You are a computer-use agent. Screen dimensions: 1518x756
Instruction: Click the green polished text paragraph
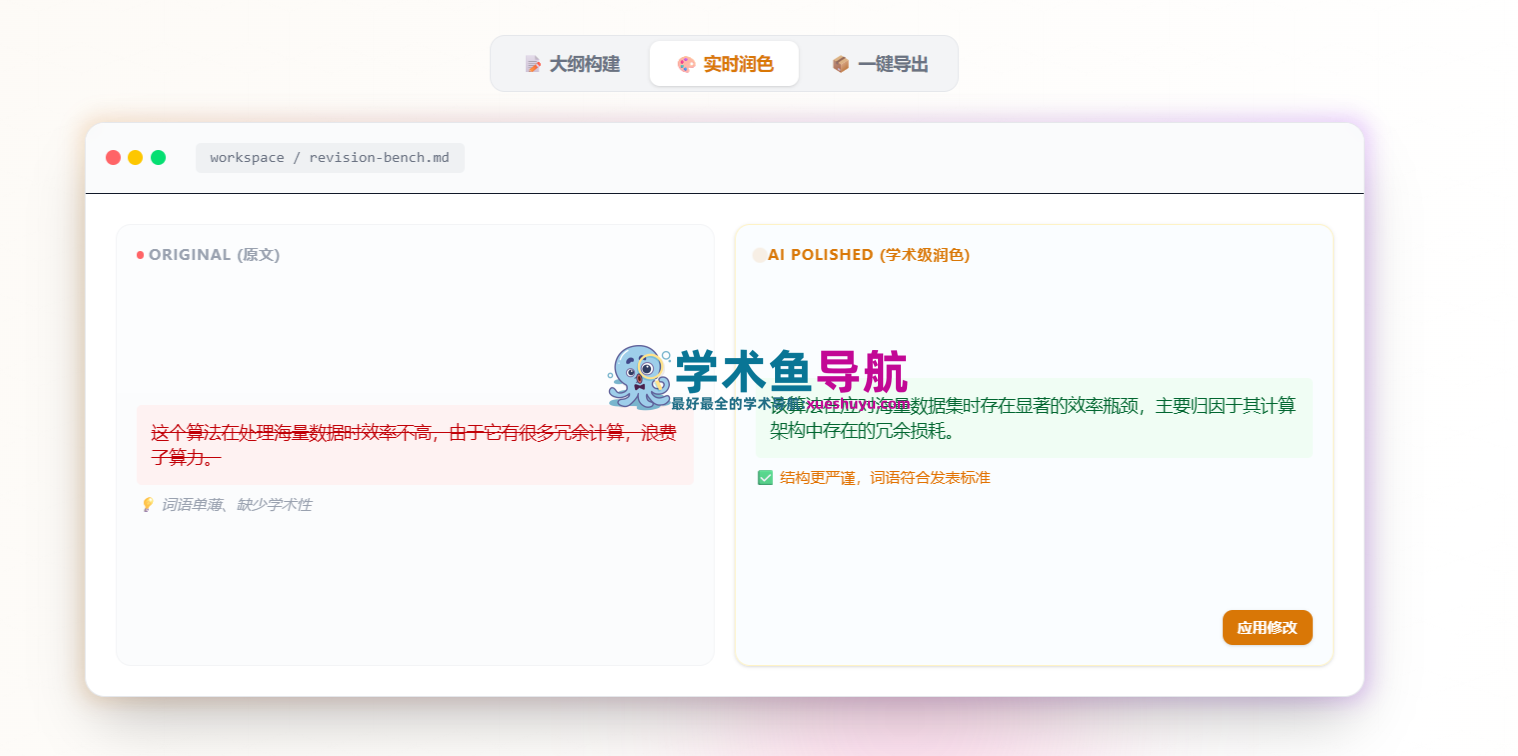pyautogui.click(x=1034, y=418)
